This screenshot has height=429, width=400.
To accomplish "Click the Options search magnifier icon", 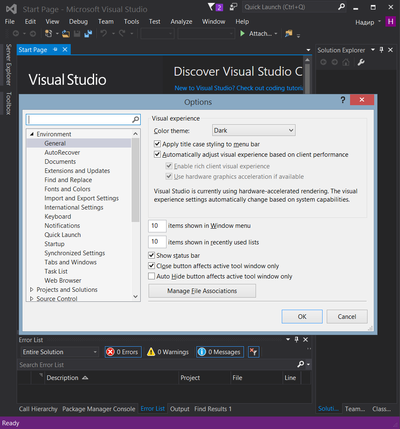I will point(135,119).
